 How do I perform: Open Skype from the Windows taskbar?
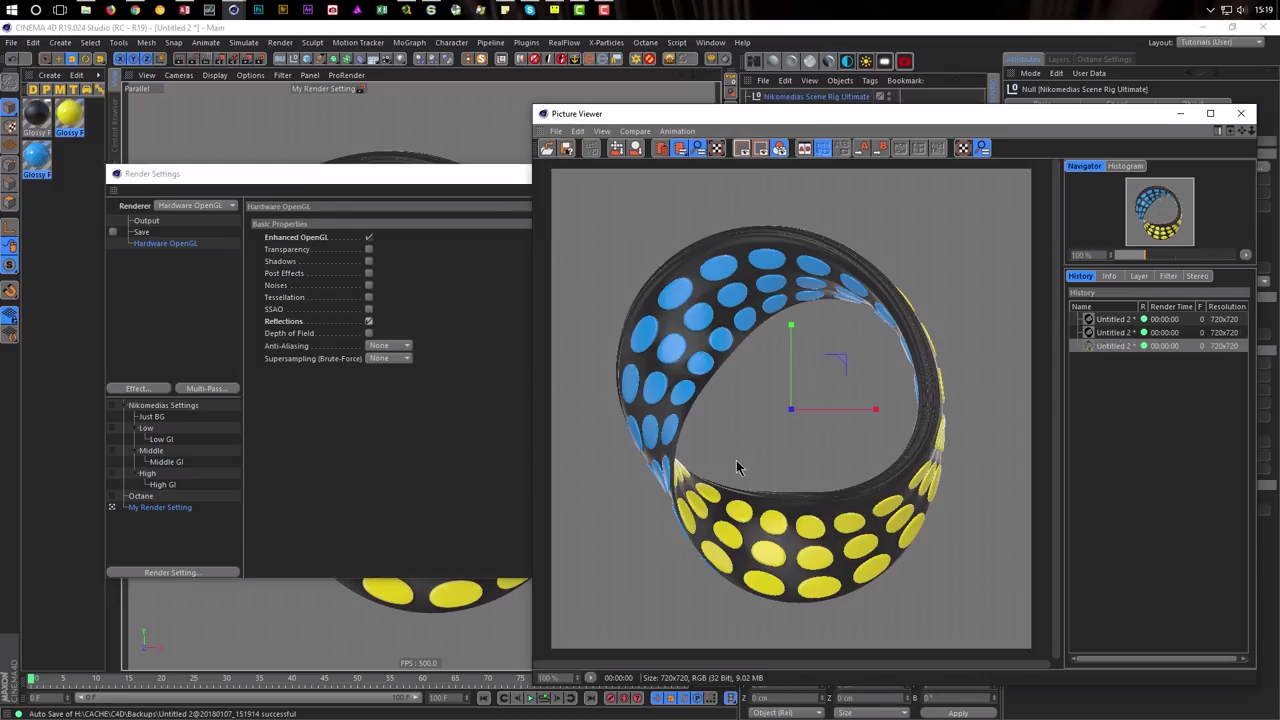tap(530, 10)
